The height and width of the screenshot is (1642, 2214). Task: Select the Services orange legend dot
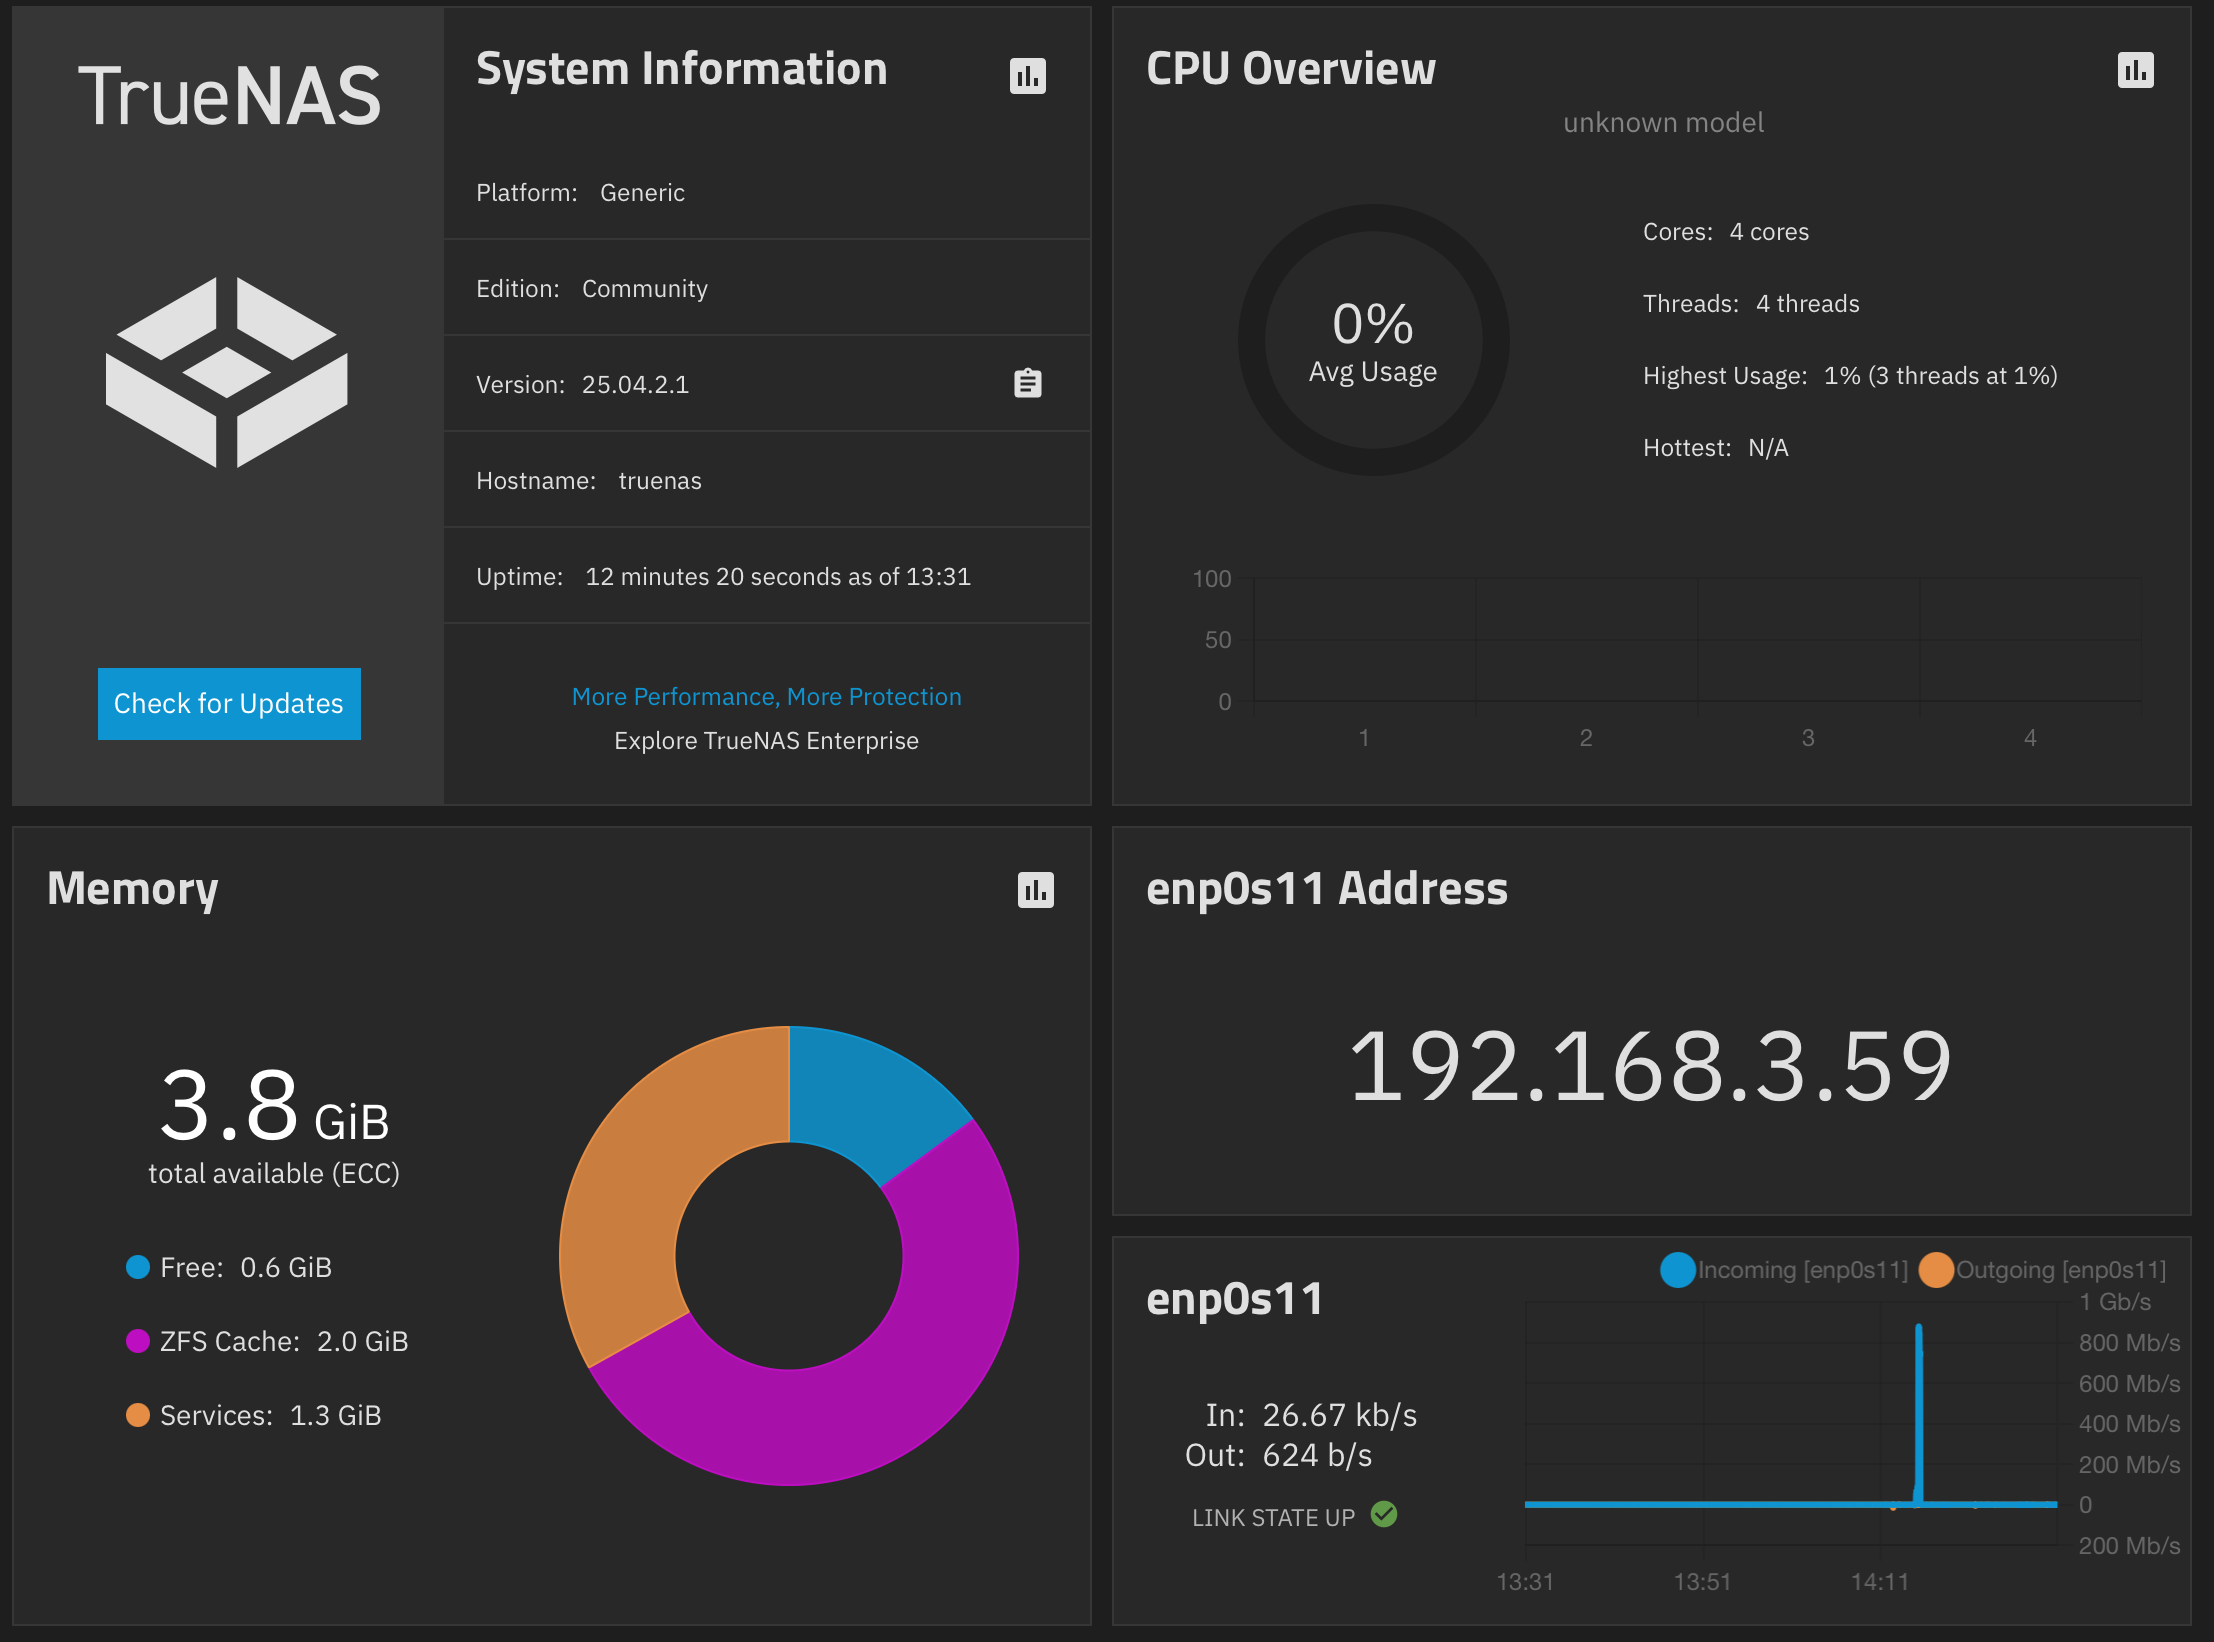[x=138, y=1415]
